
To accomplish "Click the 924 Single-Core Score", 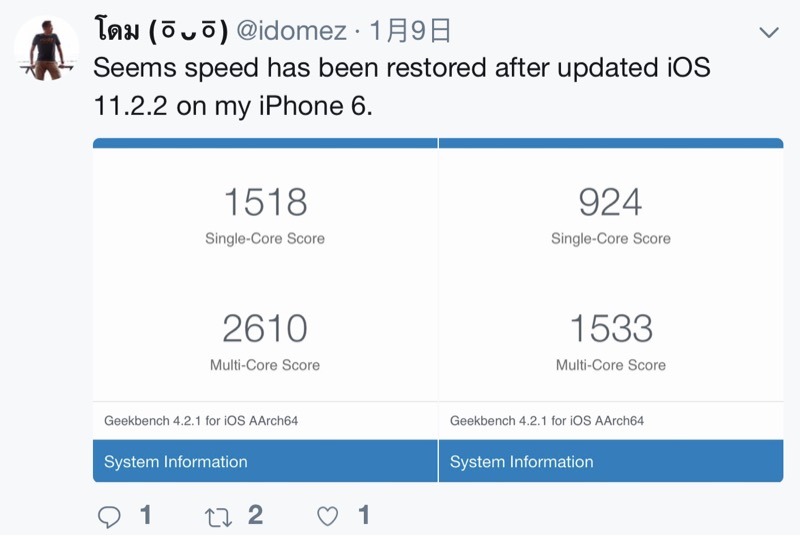I will tap(610, 203).
